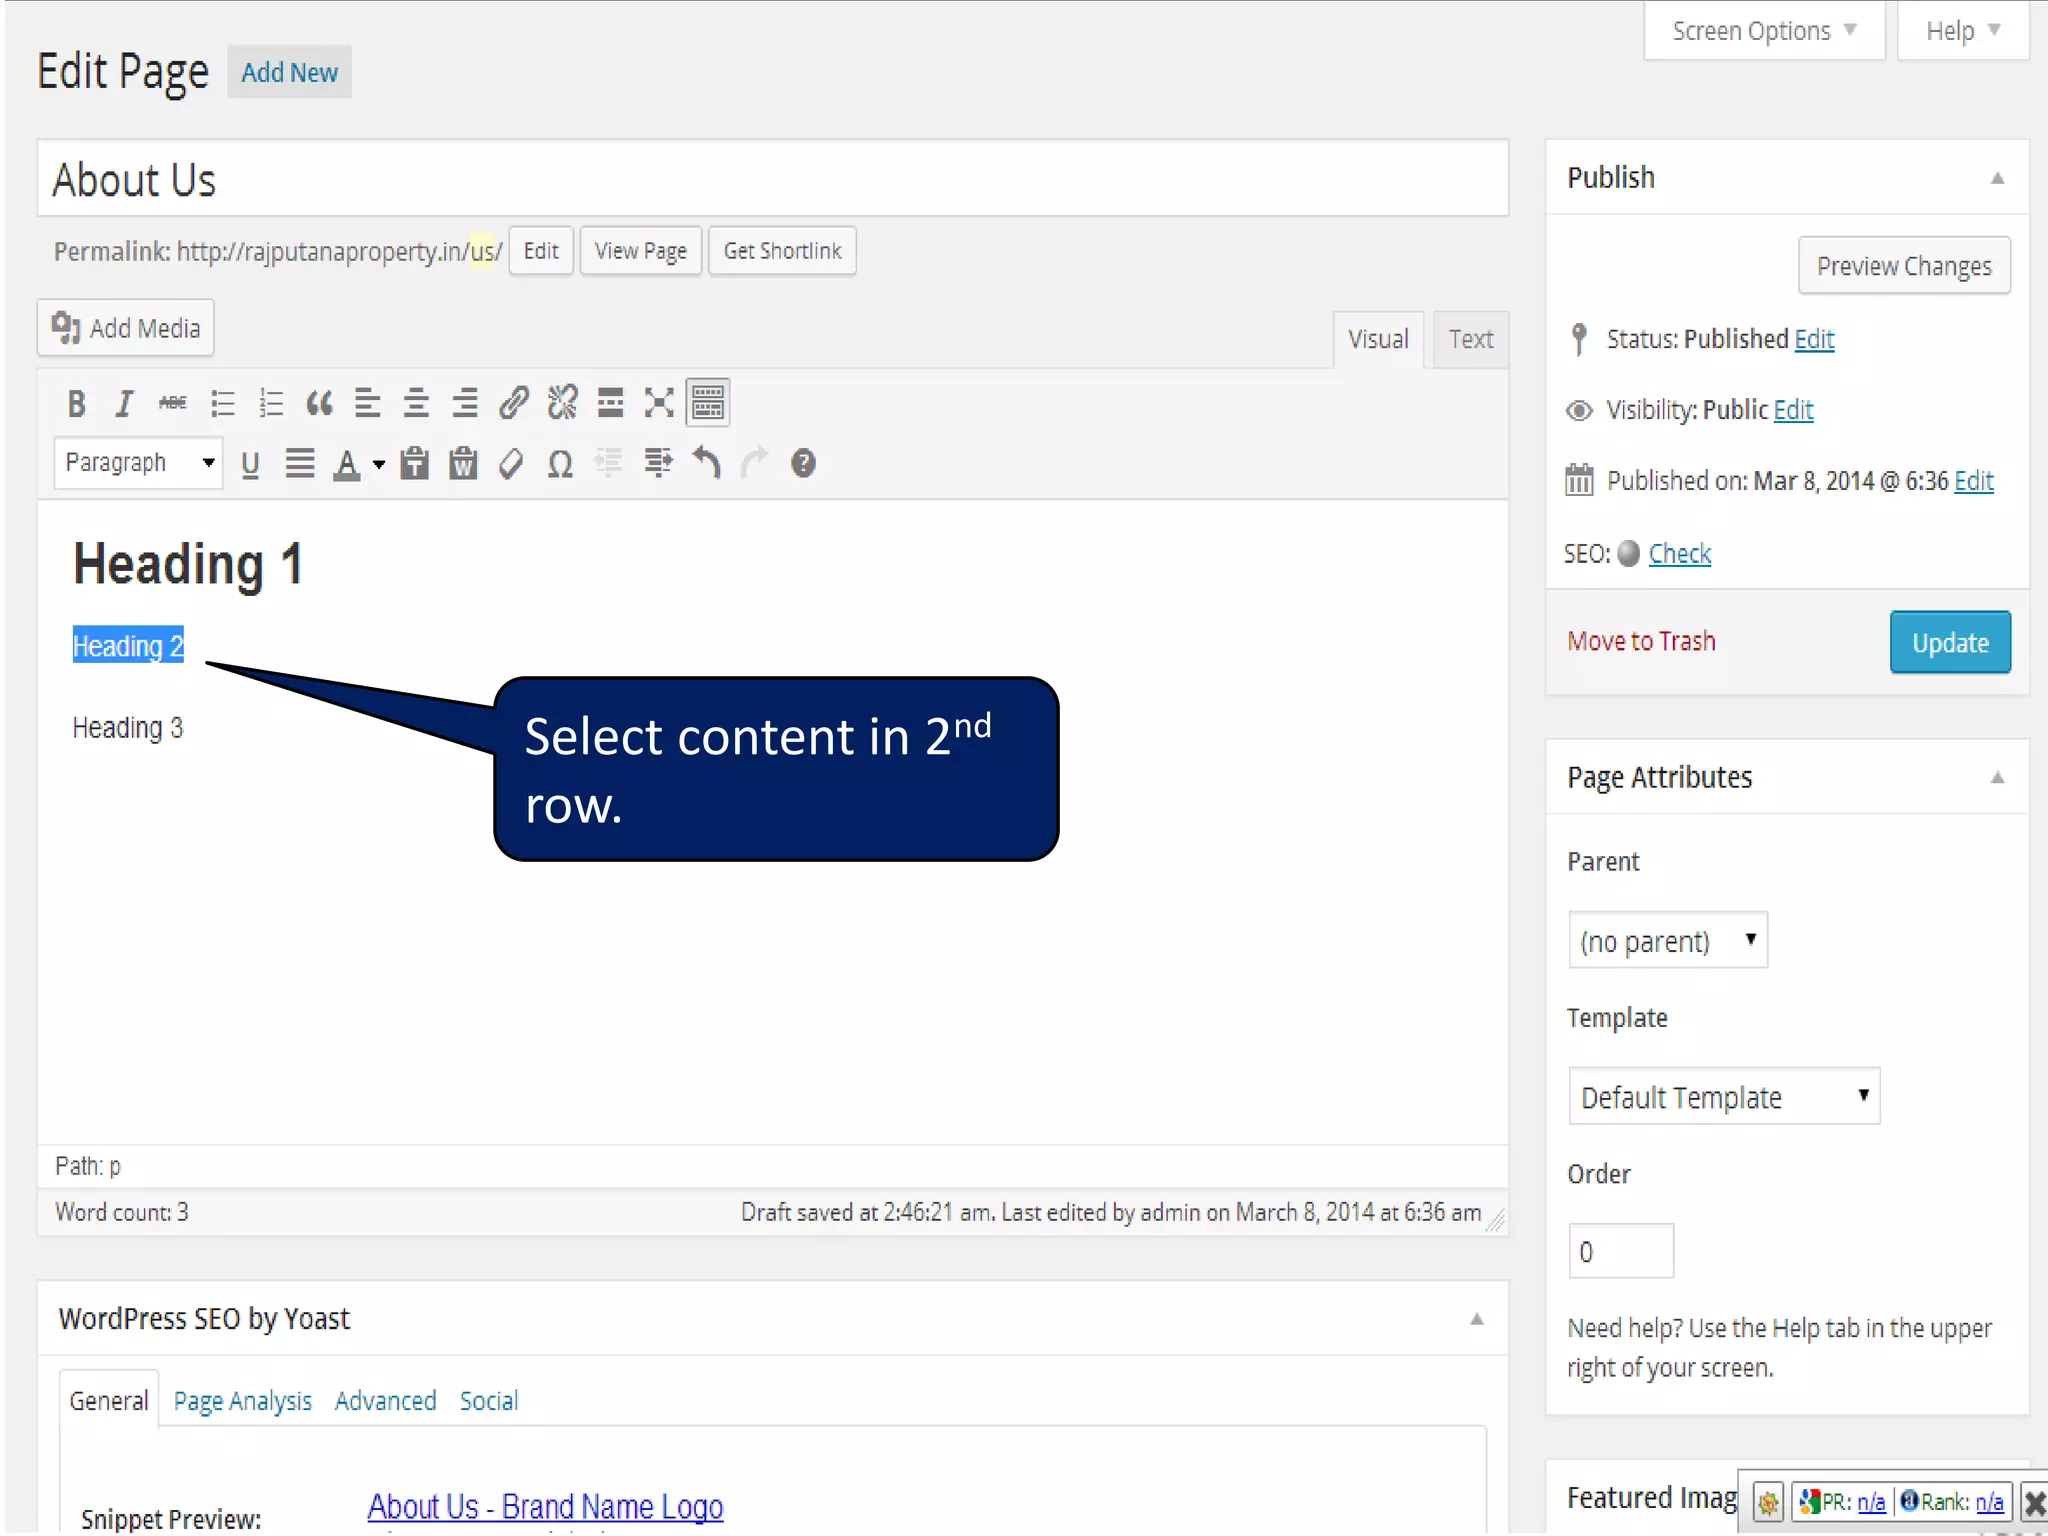The image size is (2048, 1536).
Task: Click the Add Media button
Action: point(126,328)
